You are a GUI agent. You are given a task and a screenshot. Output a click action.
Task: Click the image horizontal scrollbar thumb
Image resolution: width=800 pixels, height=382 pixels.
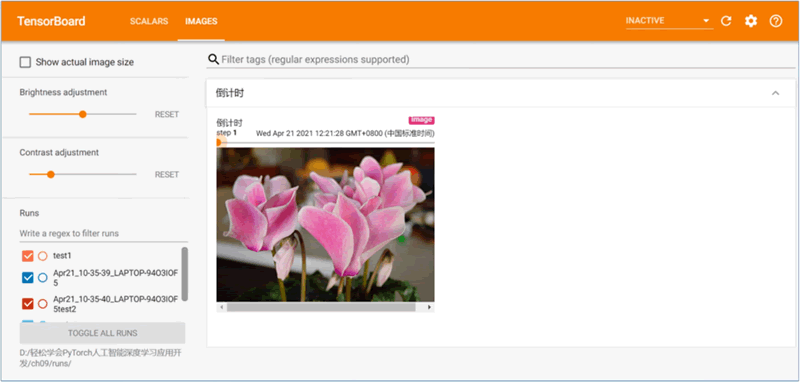[x=321, y=308]
